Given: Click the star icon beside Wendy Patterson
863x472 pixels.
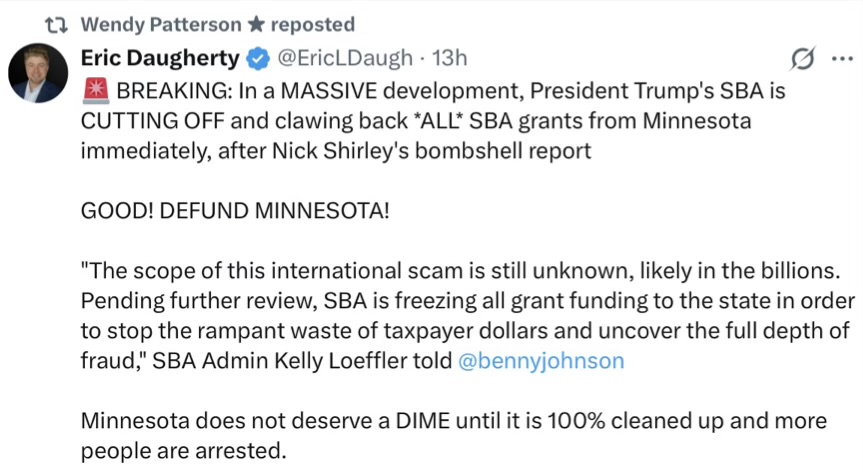Looking at the screenshot, I should pyautogui.click(x=256, y=24).
